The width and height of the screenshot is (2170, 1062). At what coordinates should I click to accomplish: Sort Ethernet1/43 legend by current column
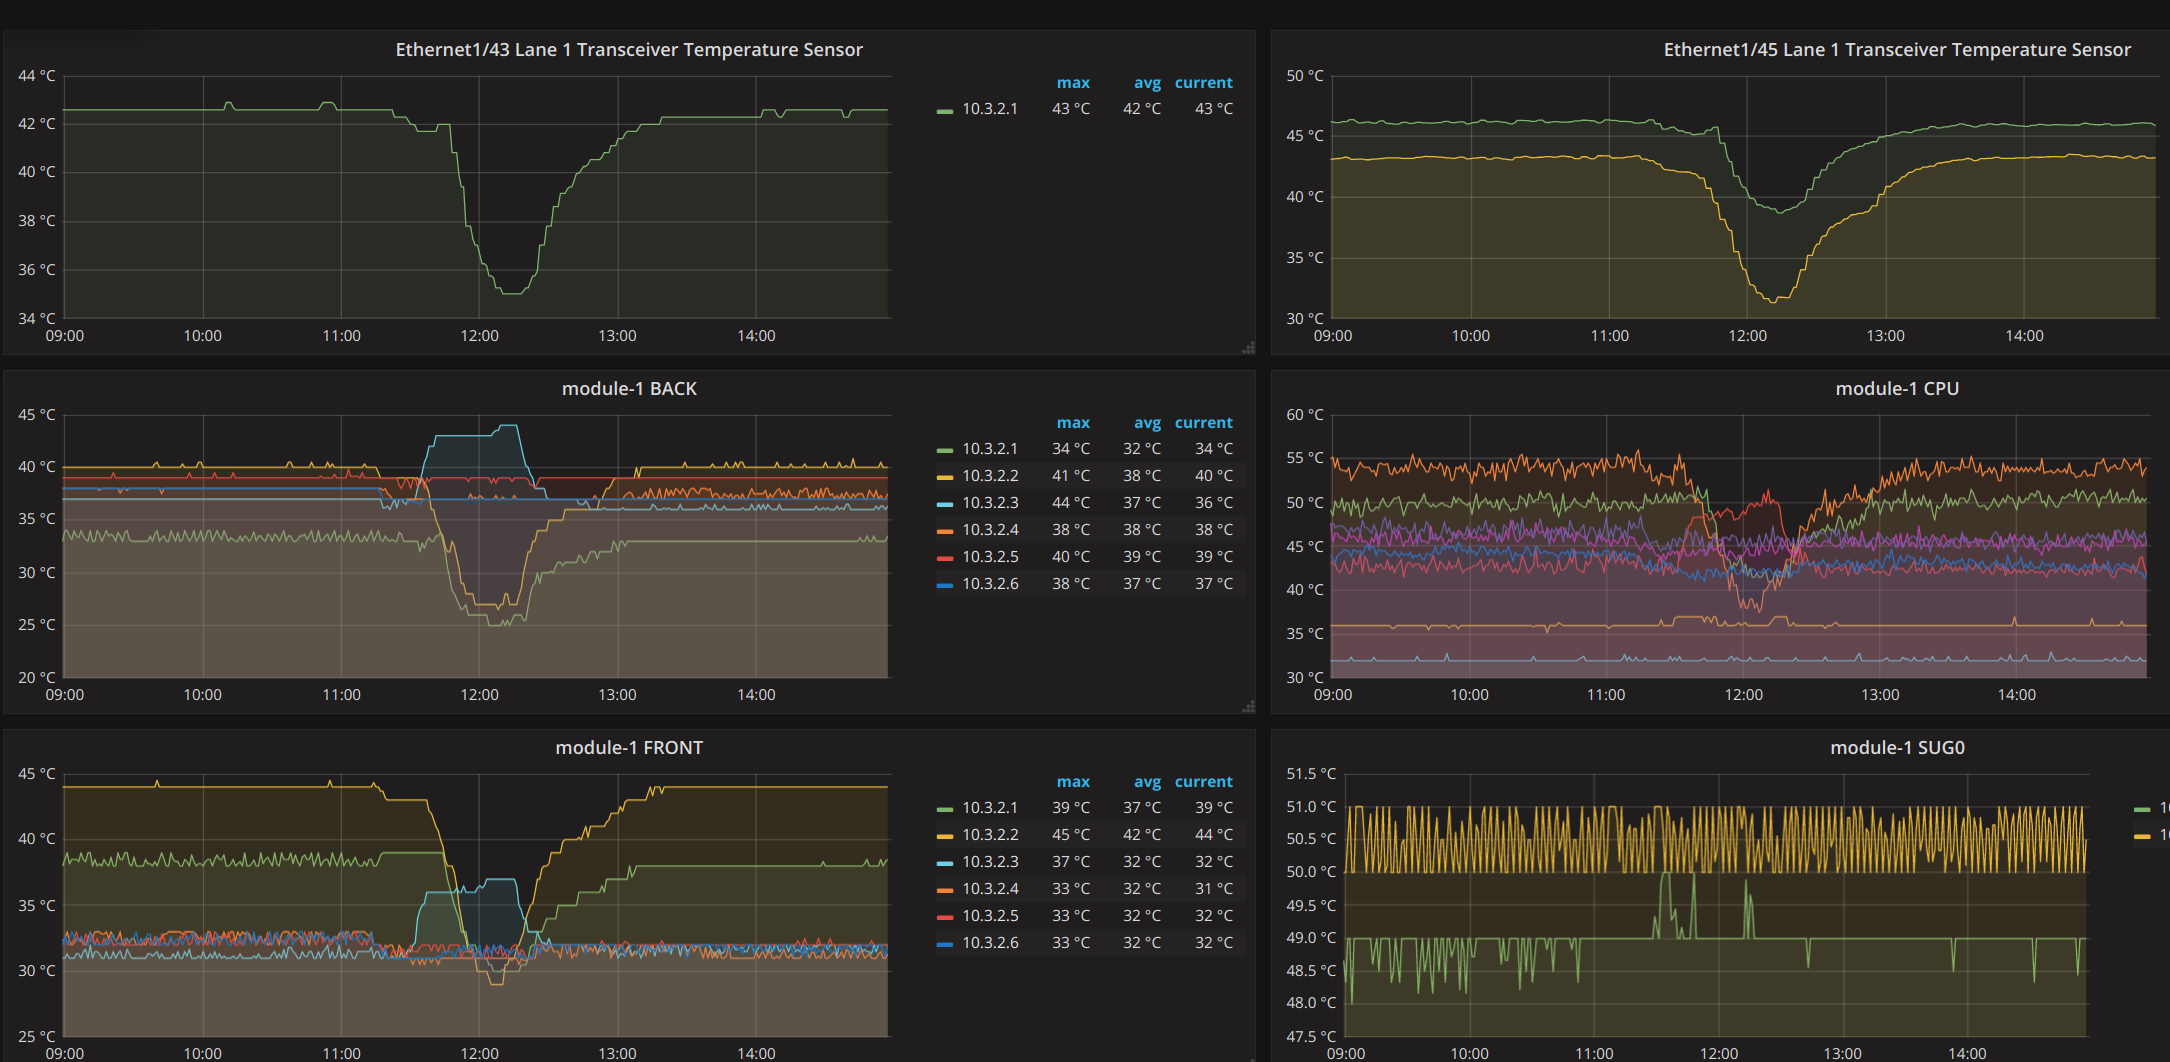pyautogui.click(x=1204, y=83)
